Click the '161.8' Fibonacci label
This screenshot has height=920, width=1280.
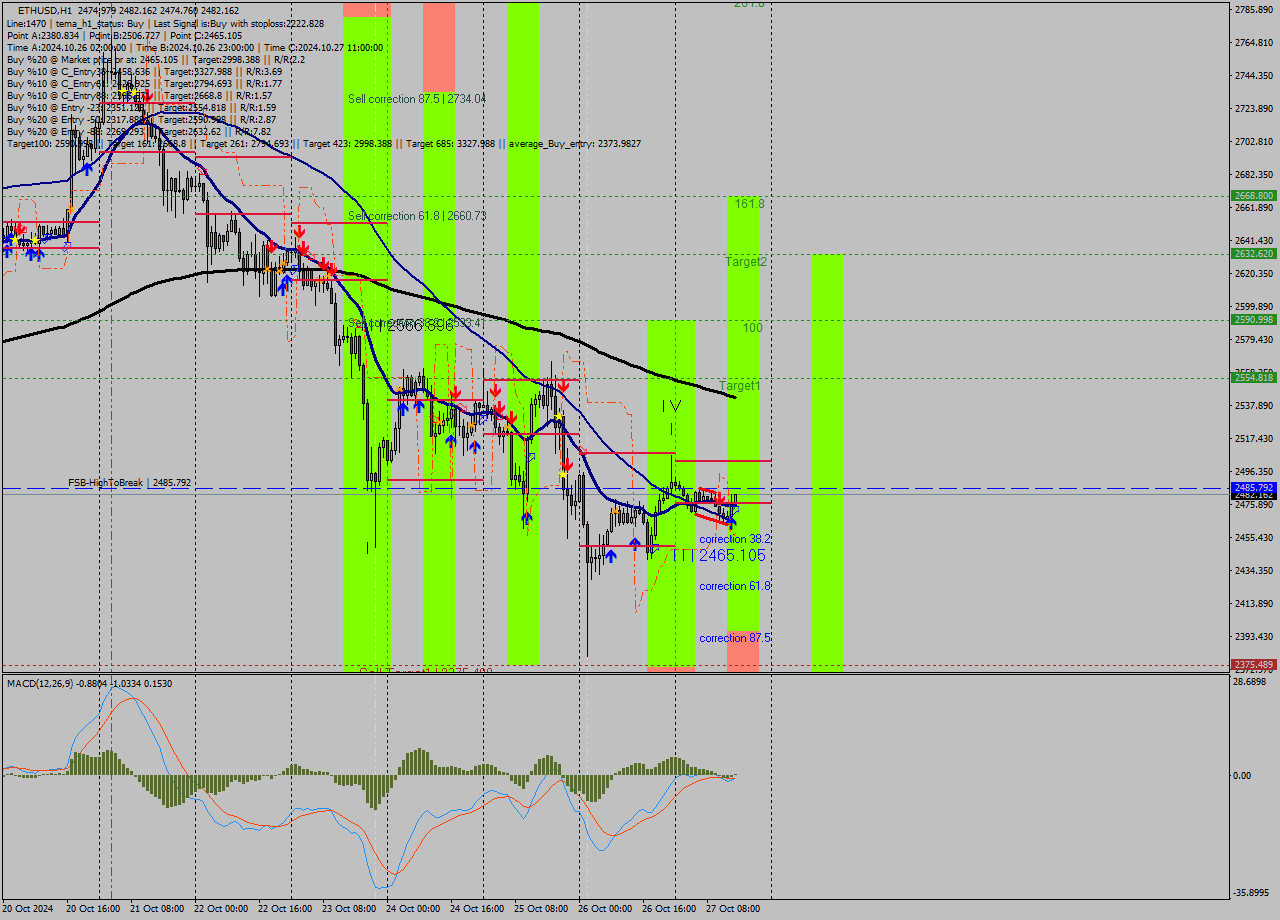point(750,203)
